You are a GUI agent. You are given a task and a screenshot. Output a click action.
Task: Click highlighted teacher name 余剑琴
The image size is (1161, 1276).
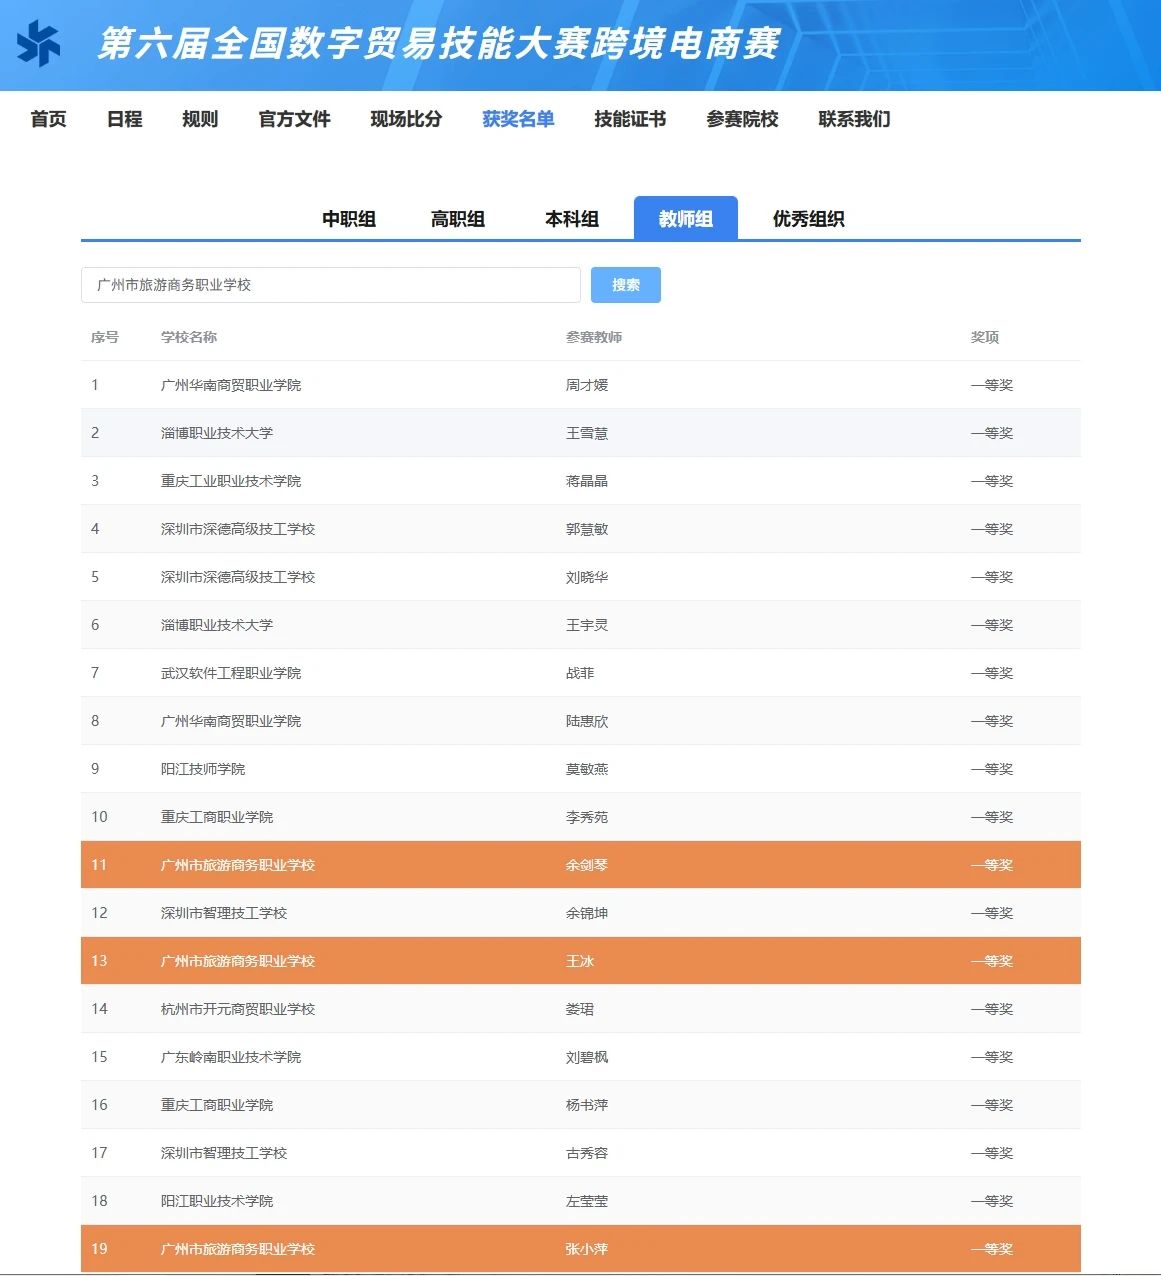point(587,865)
